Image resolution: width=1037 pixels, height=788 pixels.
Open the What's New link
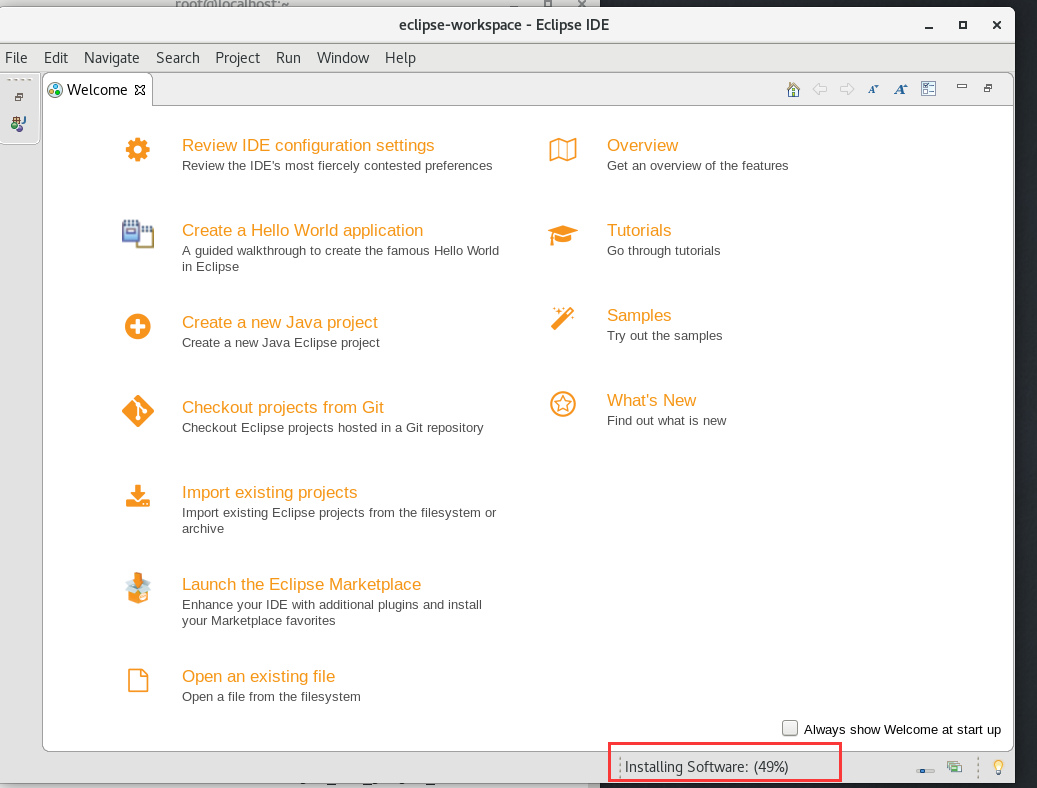651,400
